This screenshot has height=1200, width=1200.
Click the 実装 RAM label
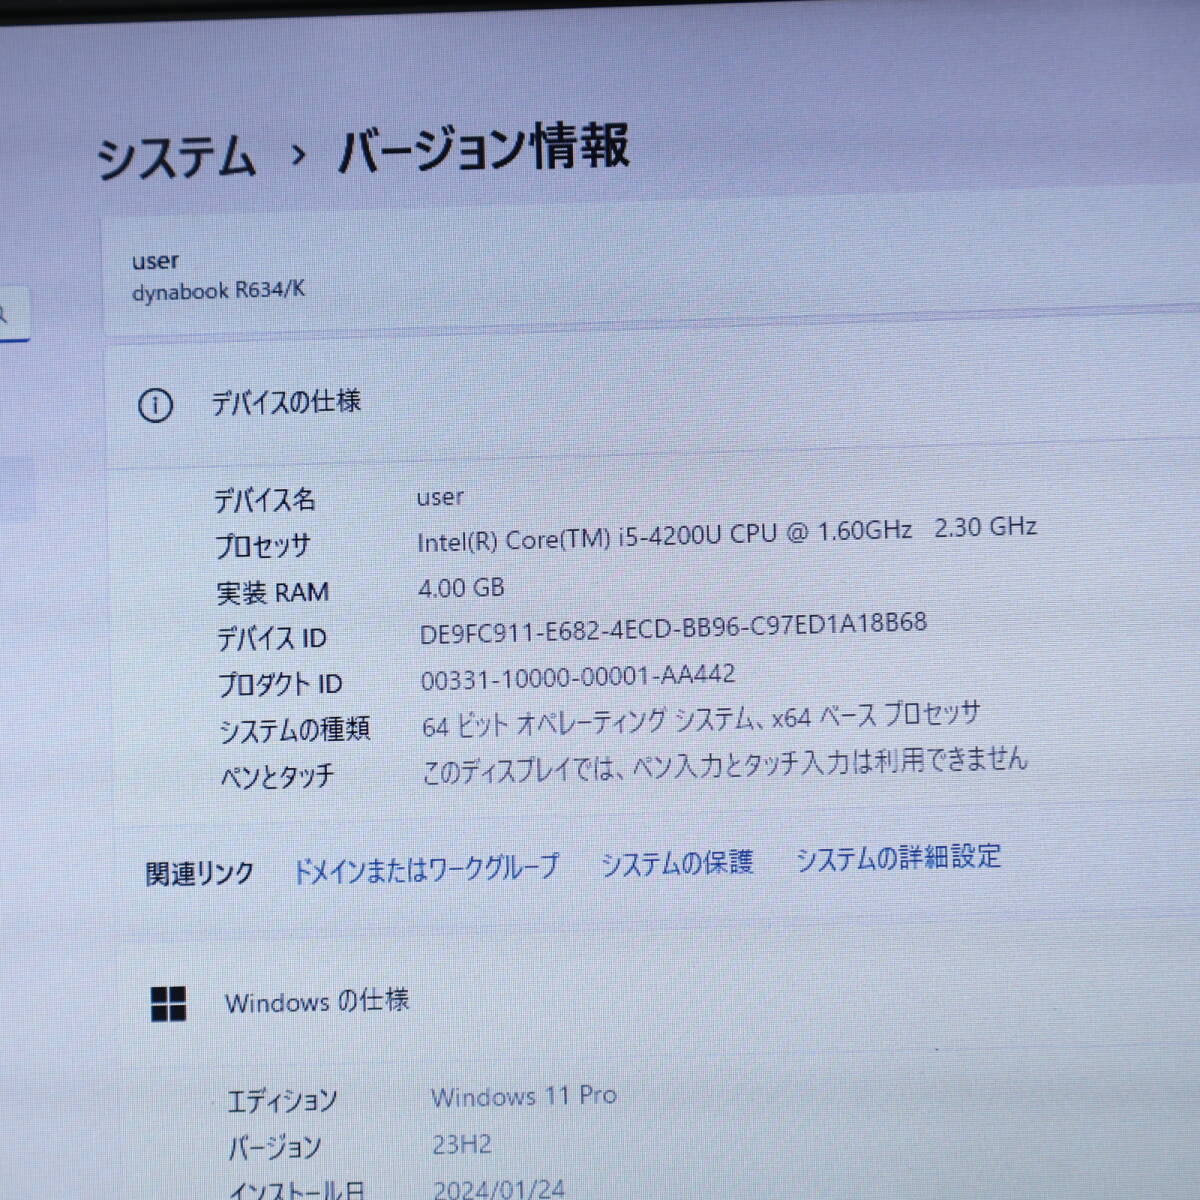pyautogui.click(x=273, y=592)
